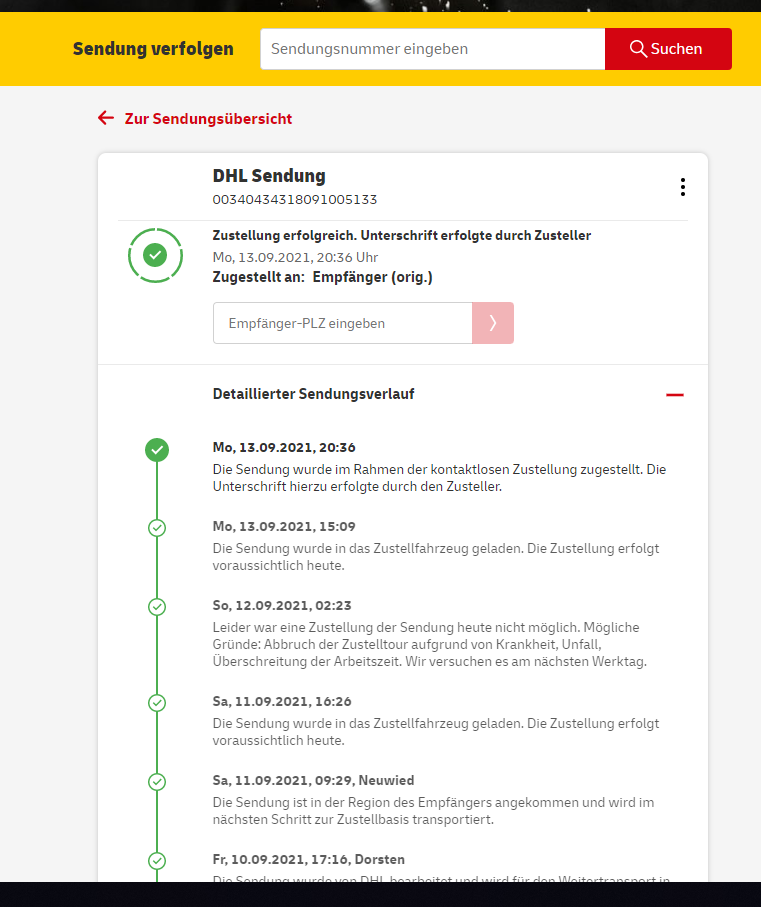Click checkmark marker for 12.09.2021, 02:23
This screenshot has width=761, height=907.
pyautogui.click(x=156, y=607)
